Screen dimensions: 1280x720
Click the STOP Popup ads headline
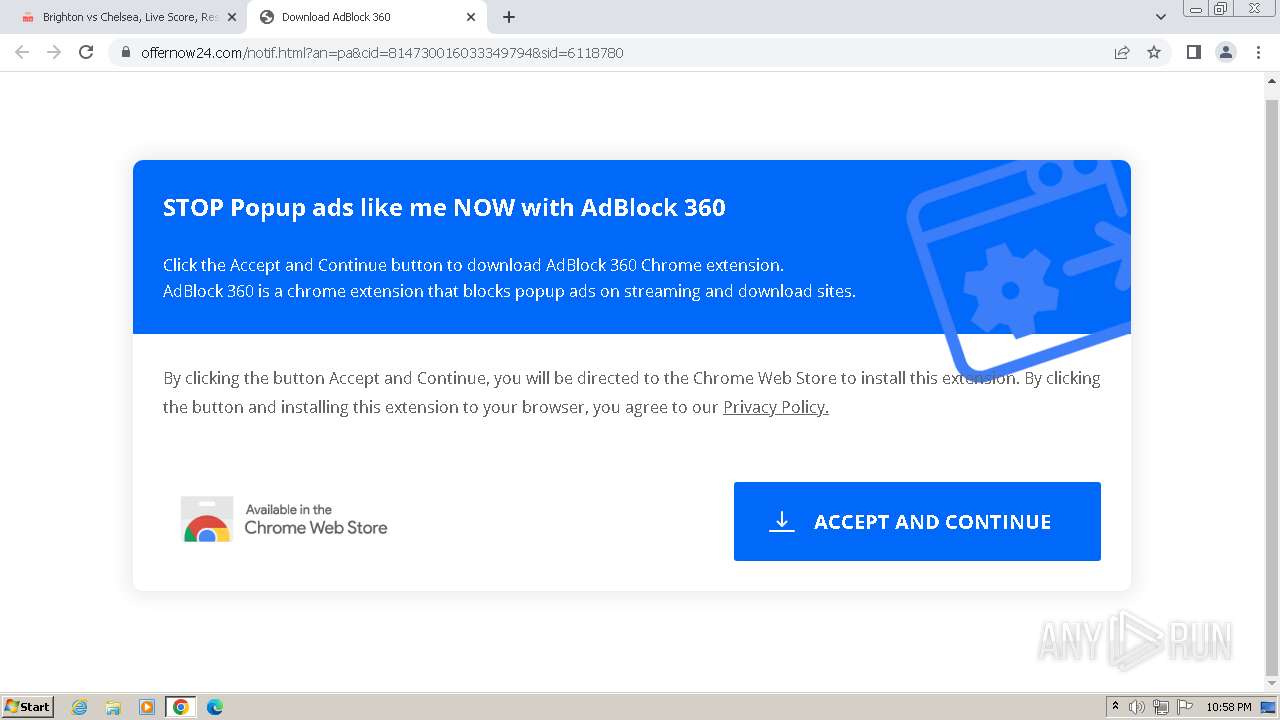pos(444,208)
